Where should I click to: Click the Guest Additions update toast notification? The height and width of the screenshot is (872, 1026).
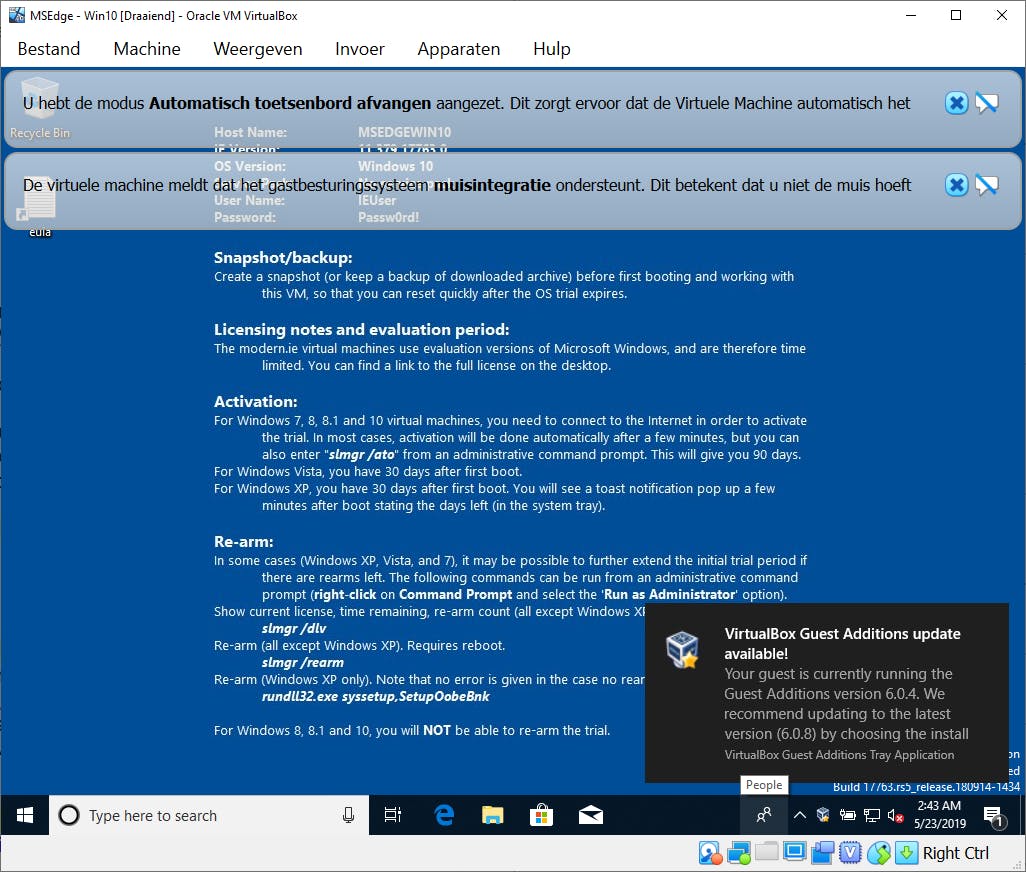click(826, 693)
